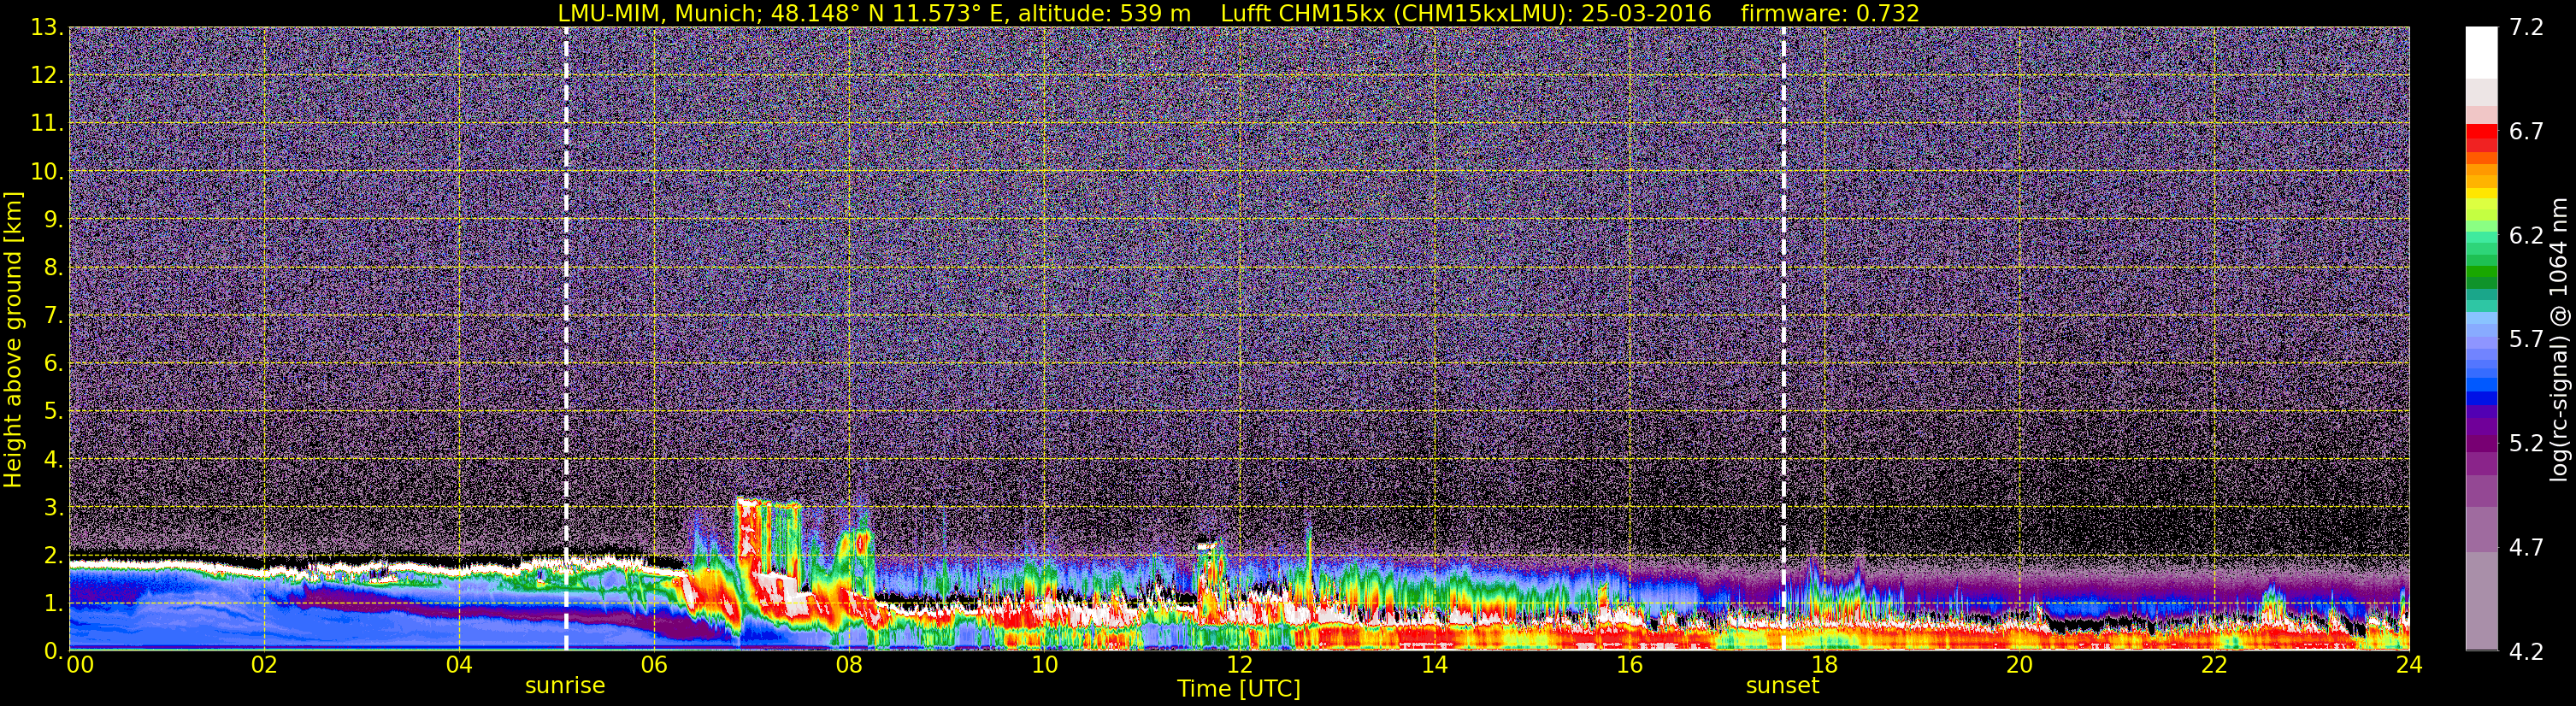The height and width of the screenshot is (706, 2576).
Task: Click the time tick label '10'
Action: (1044, 665)
